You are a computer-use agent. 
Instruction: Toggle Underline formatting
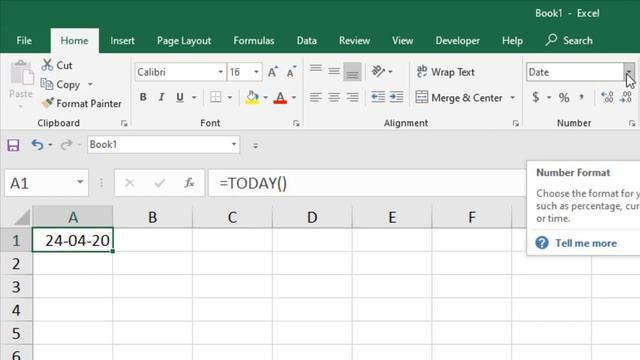pyautogui.click(x=180, y=97)
